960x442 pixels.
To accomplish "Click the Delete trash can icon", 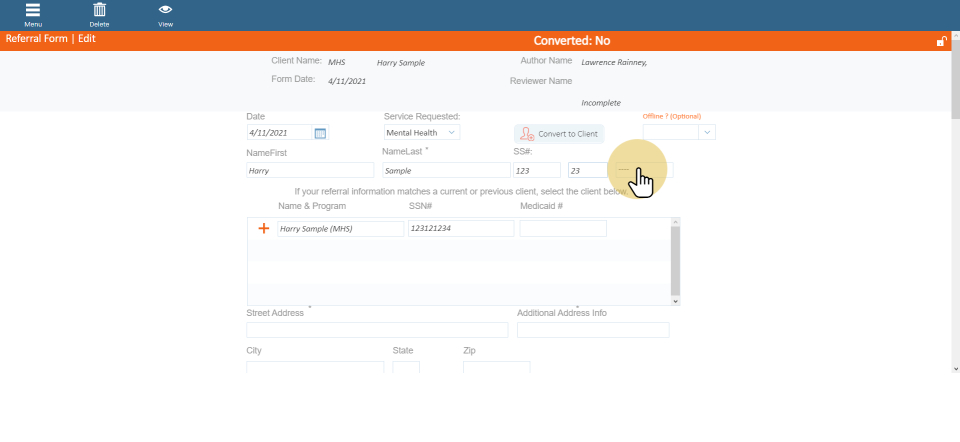I will 99,11.
